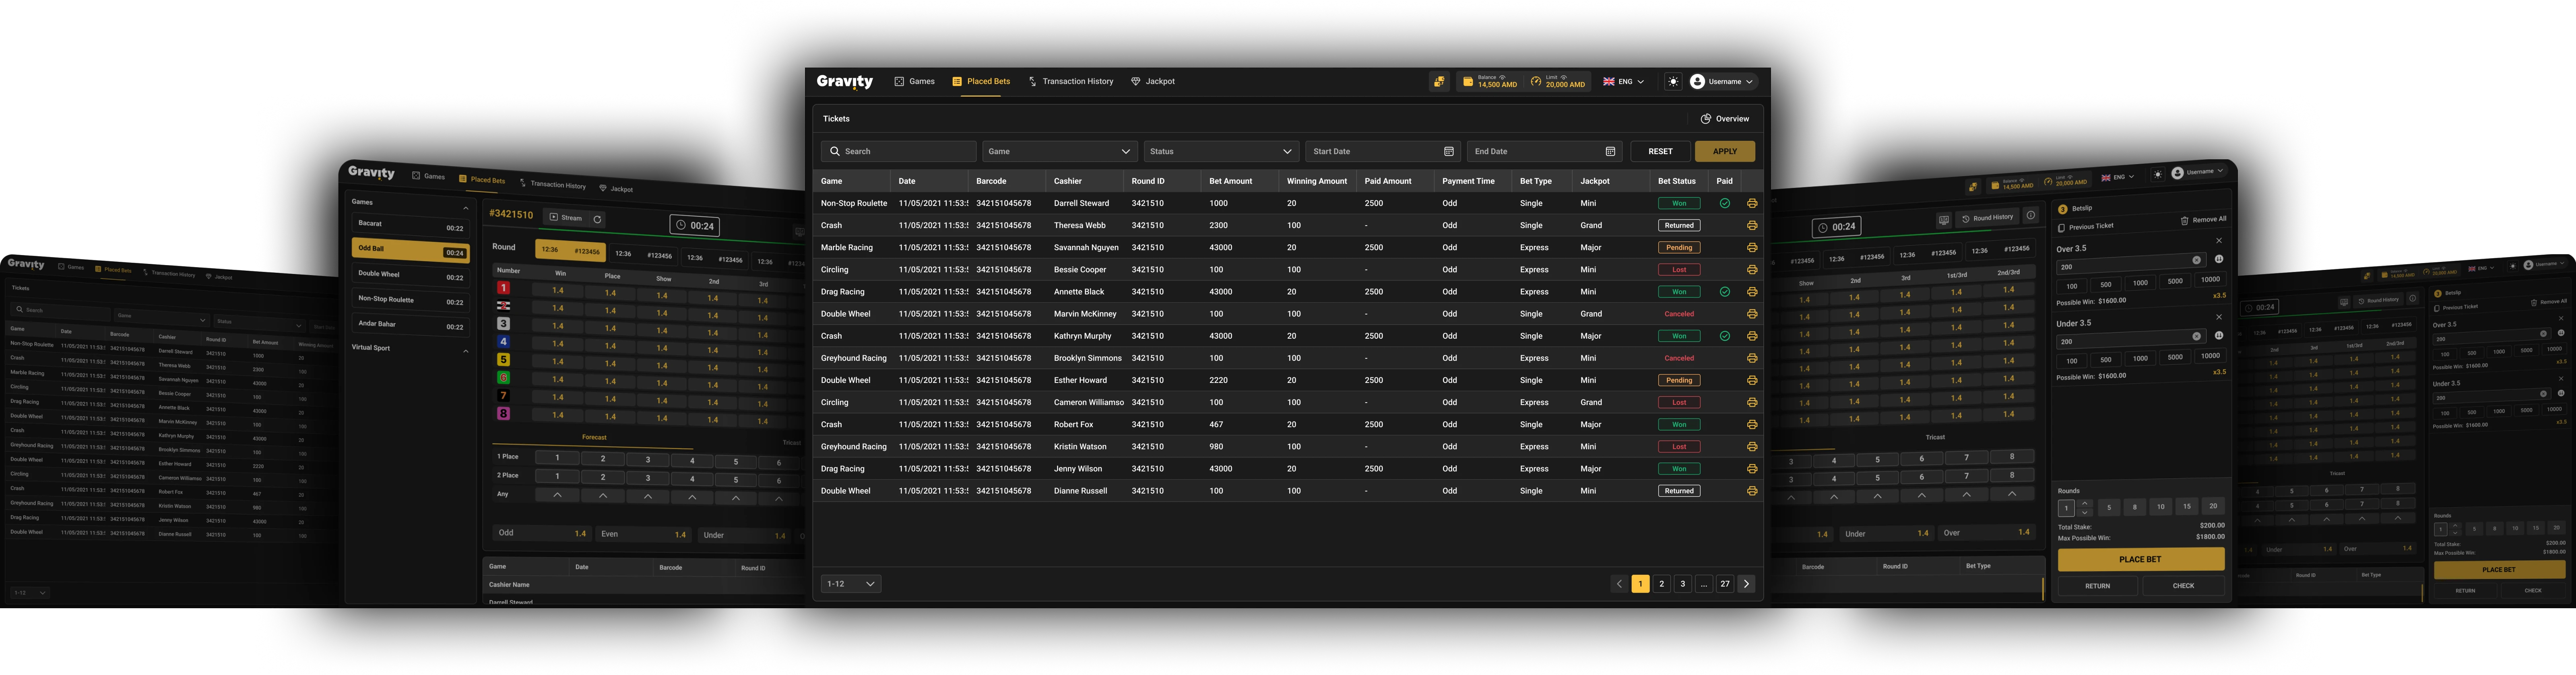Click the refresh icon next to the Stream button
2576x675 pixels.
pyautogui.click(x=597, y=219)
